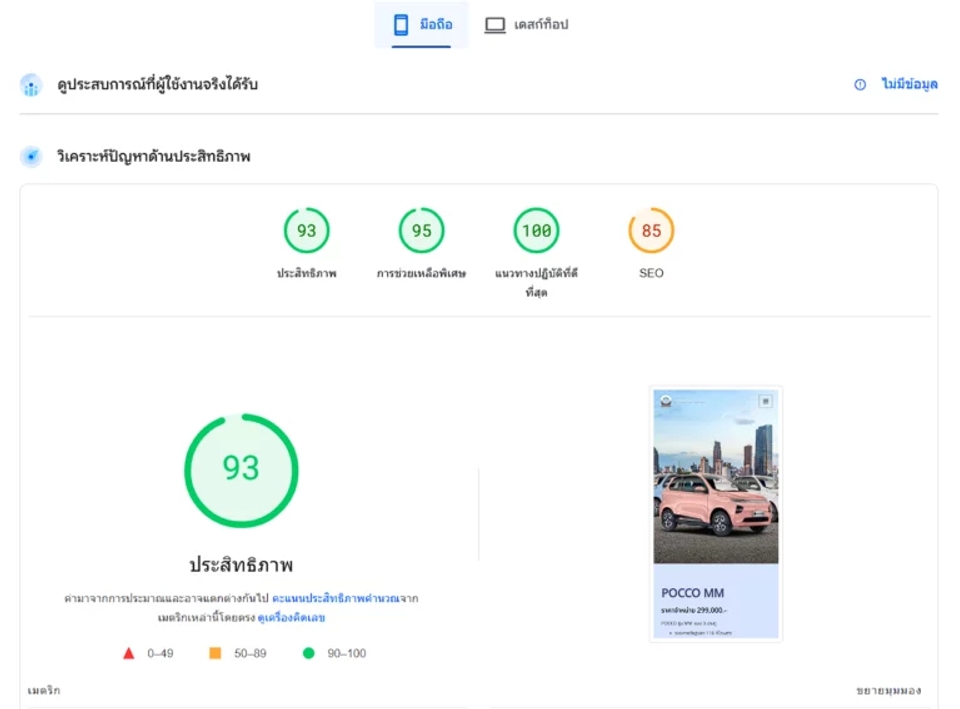Select the 100 best practices gauge

tap(536, 231)
